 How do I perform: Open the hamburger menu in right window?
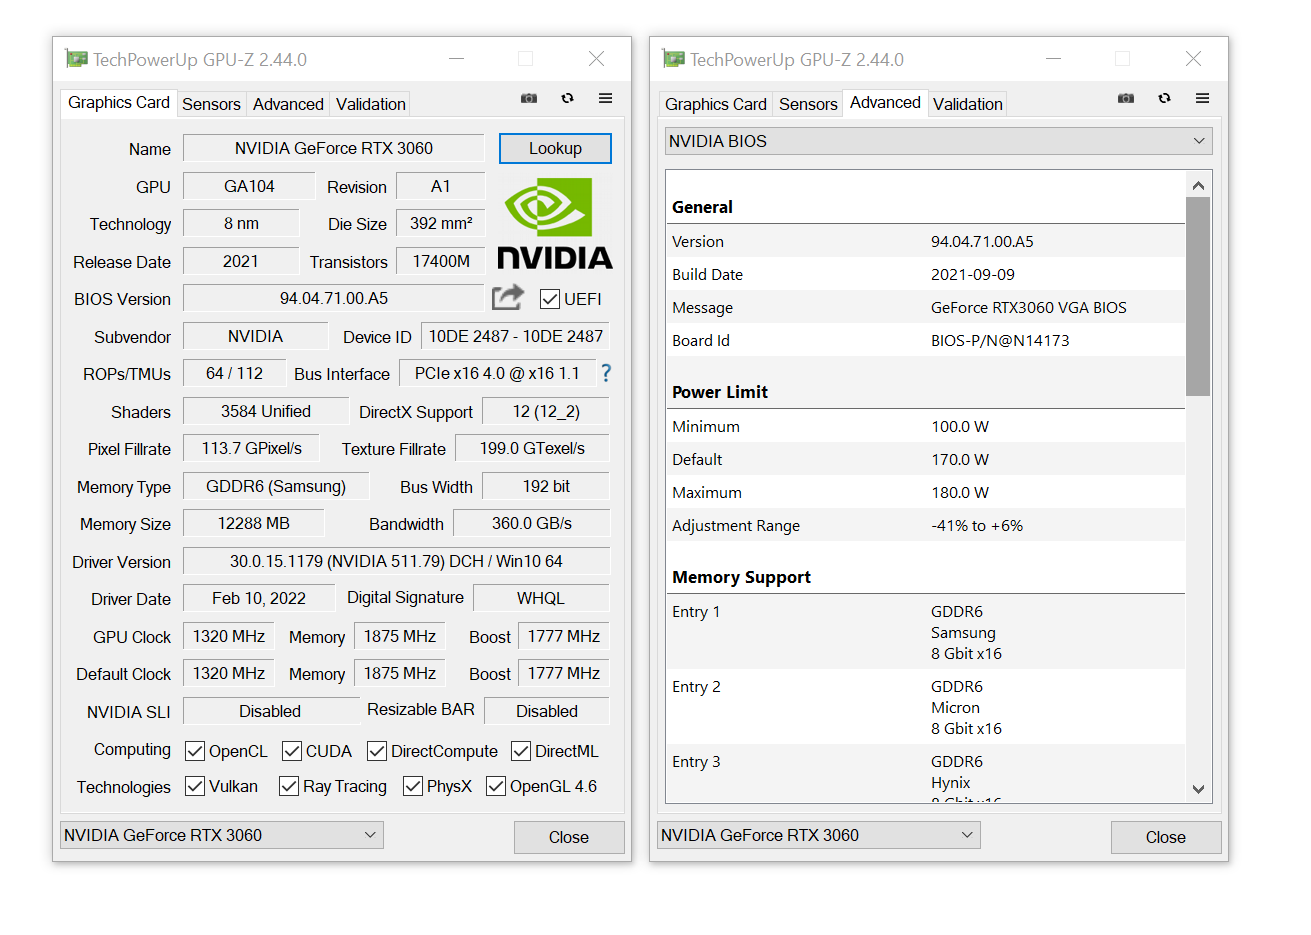click(1202, 98)
